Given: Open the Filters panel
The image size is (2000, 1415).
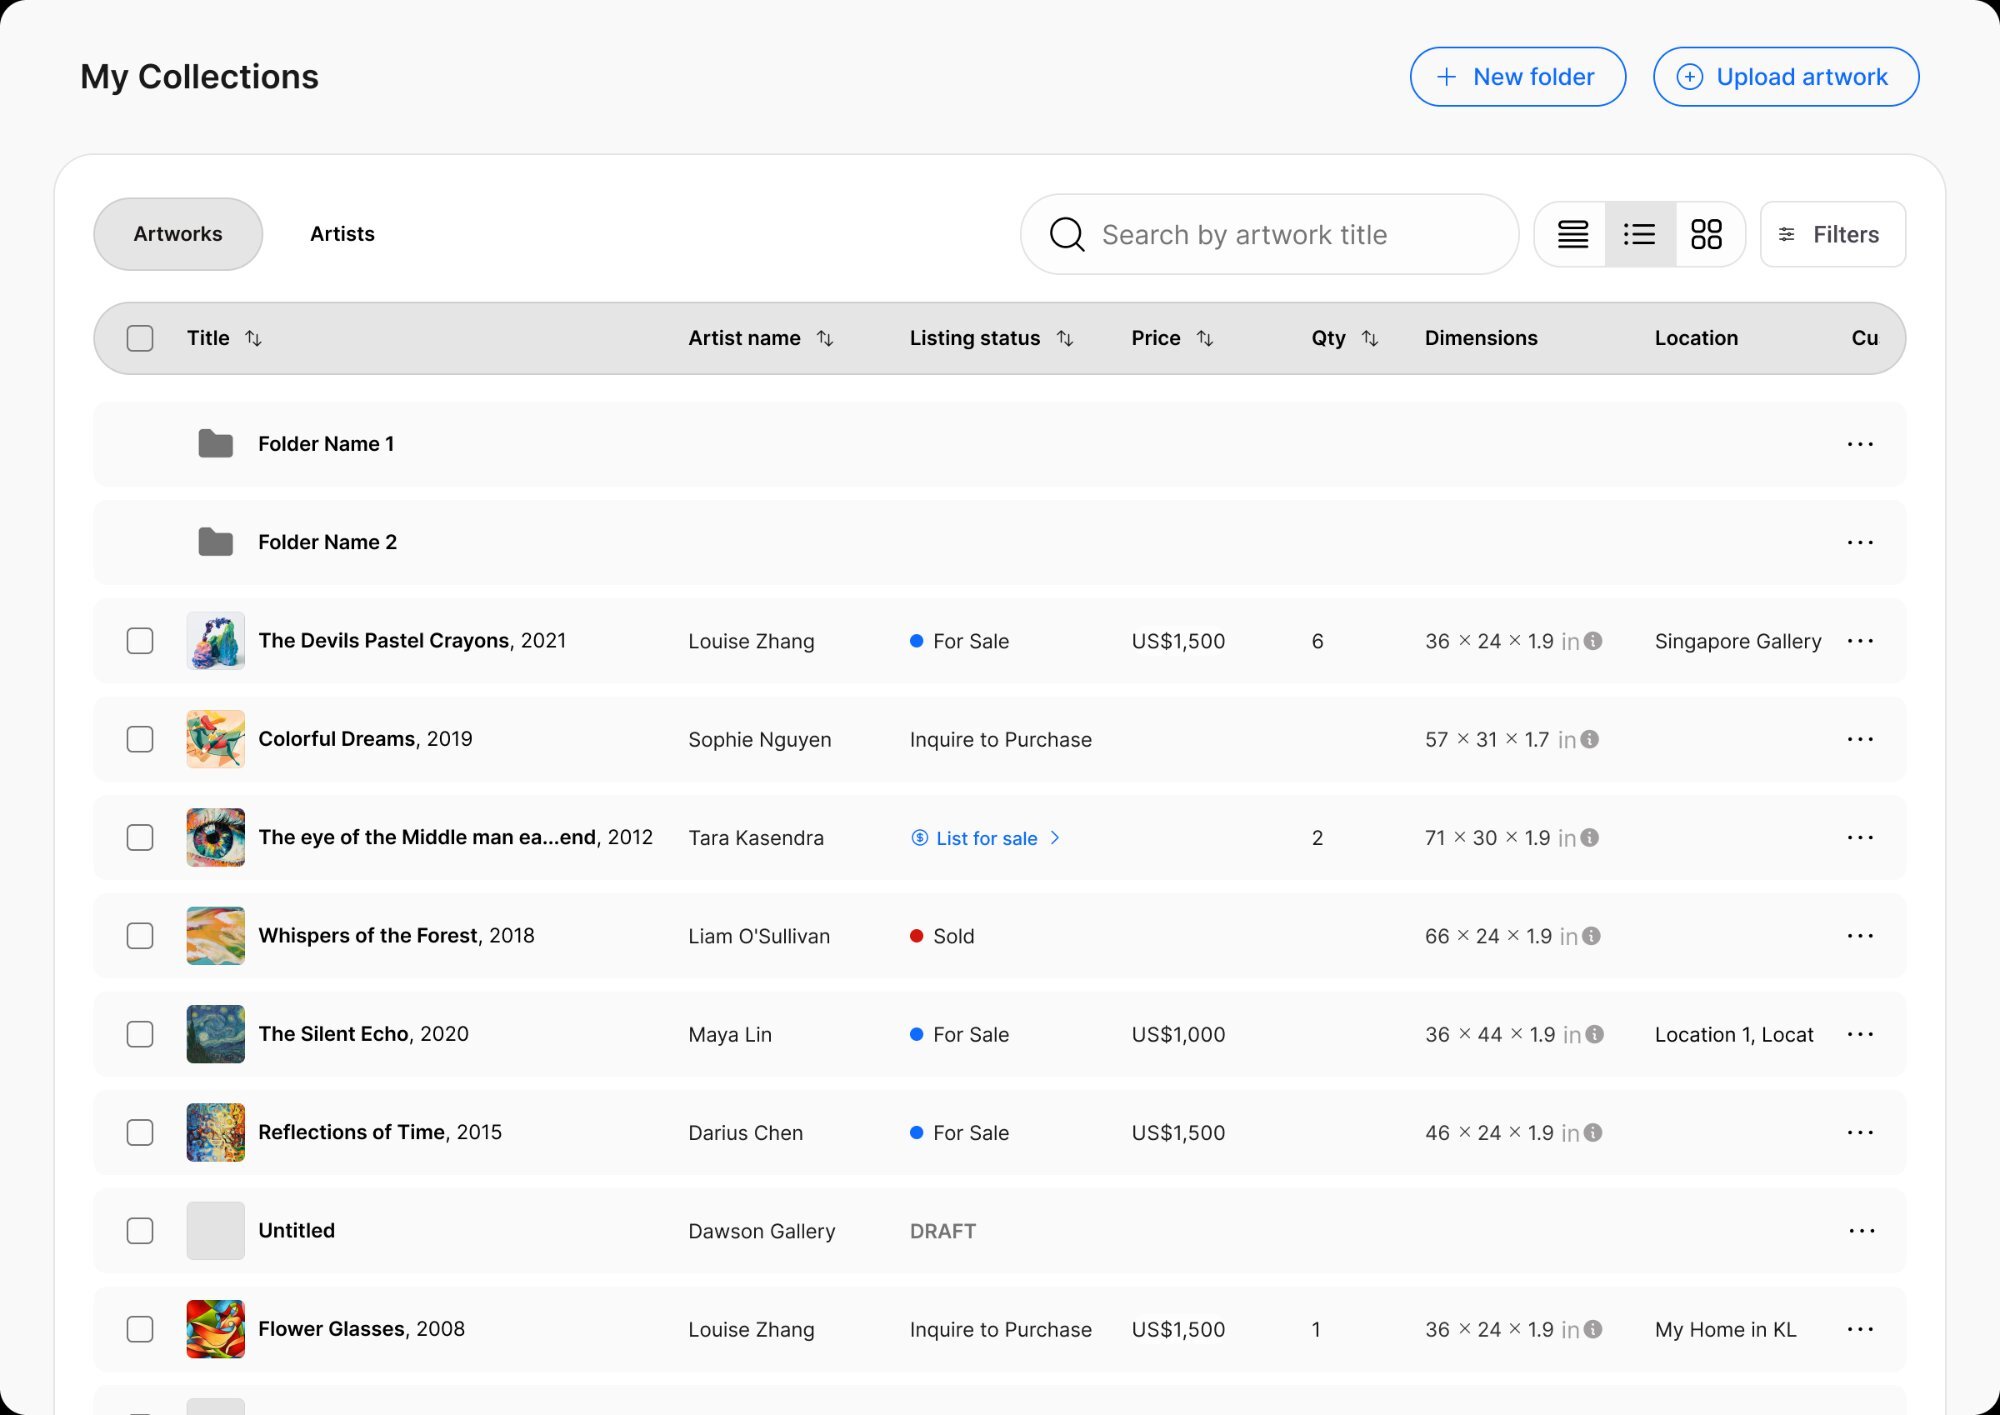Looking at the screenshot, I should (1831, 234).
